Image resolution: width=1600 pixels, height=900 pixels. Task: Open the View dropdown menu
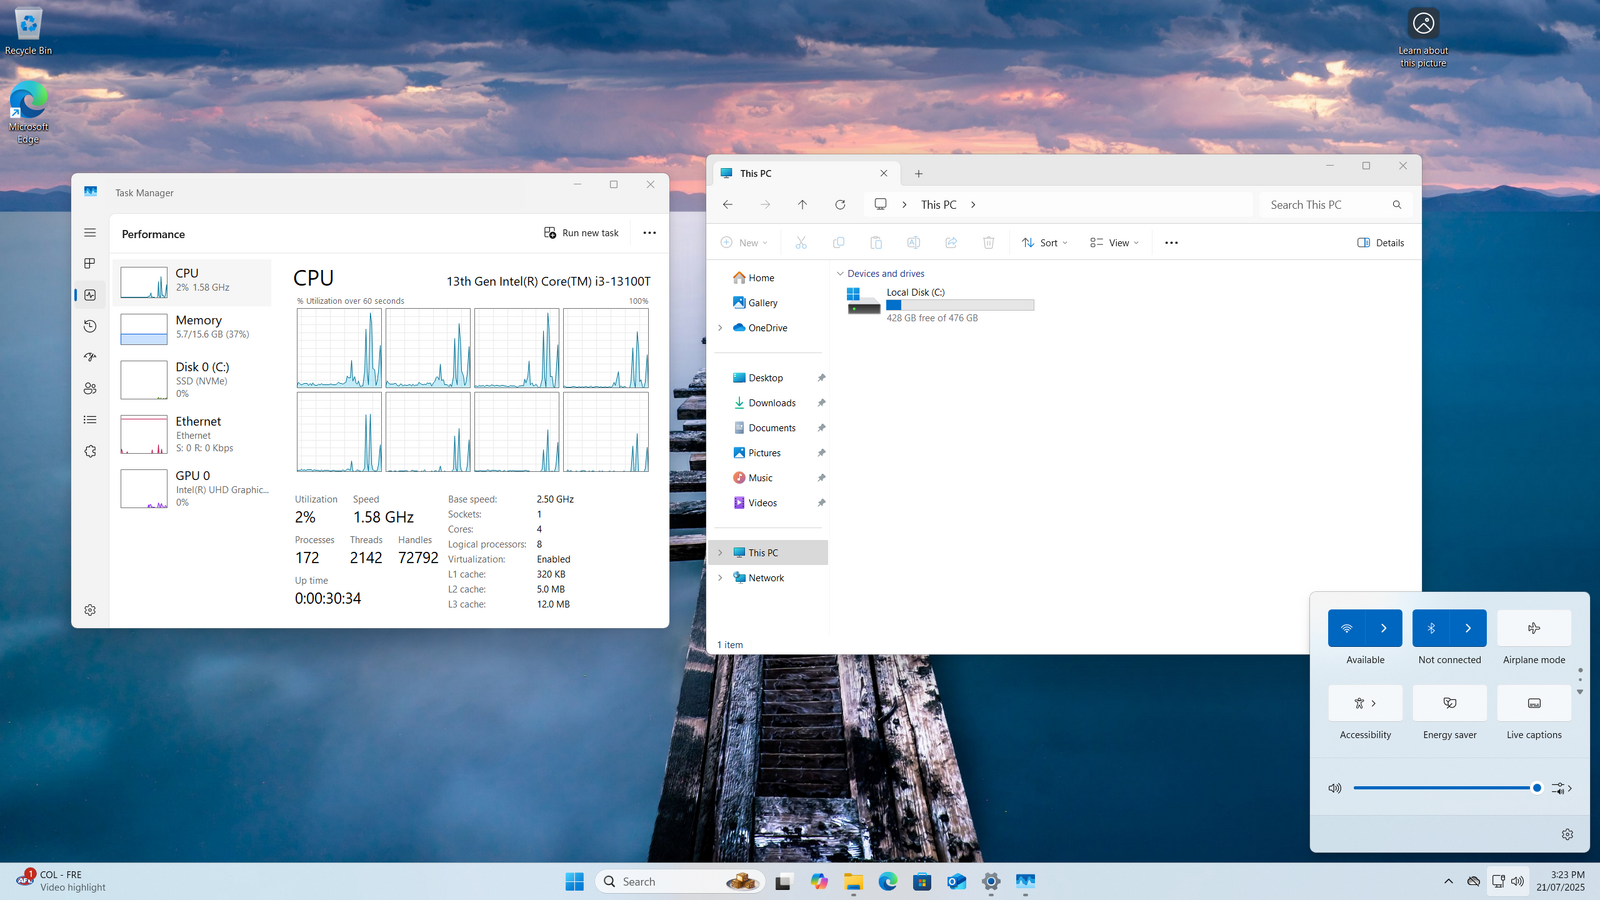[x=1114, y=243]
